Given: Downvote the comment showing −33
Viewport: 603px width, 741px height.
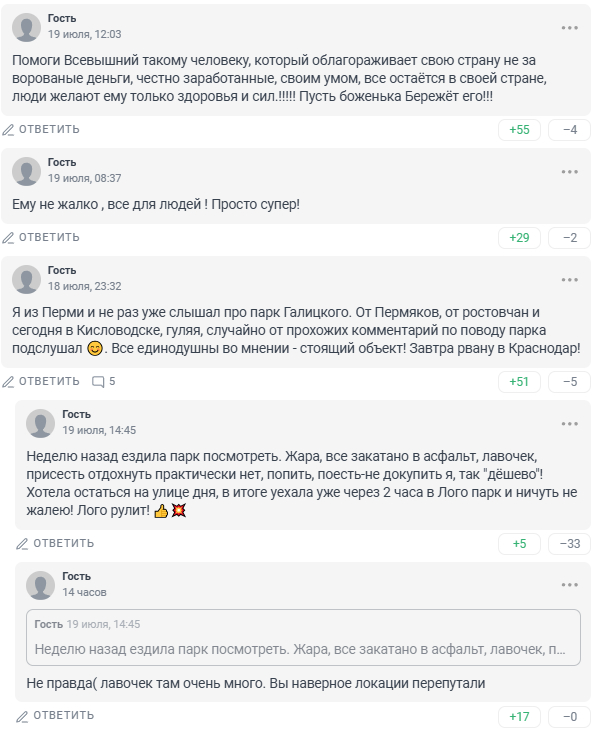Looking at the screenshot, I should [x=570, y=544].
